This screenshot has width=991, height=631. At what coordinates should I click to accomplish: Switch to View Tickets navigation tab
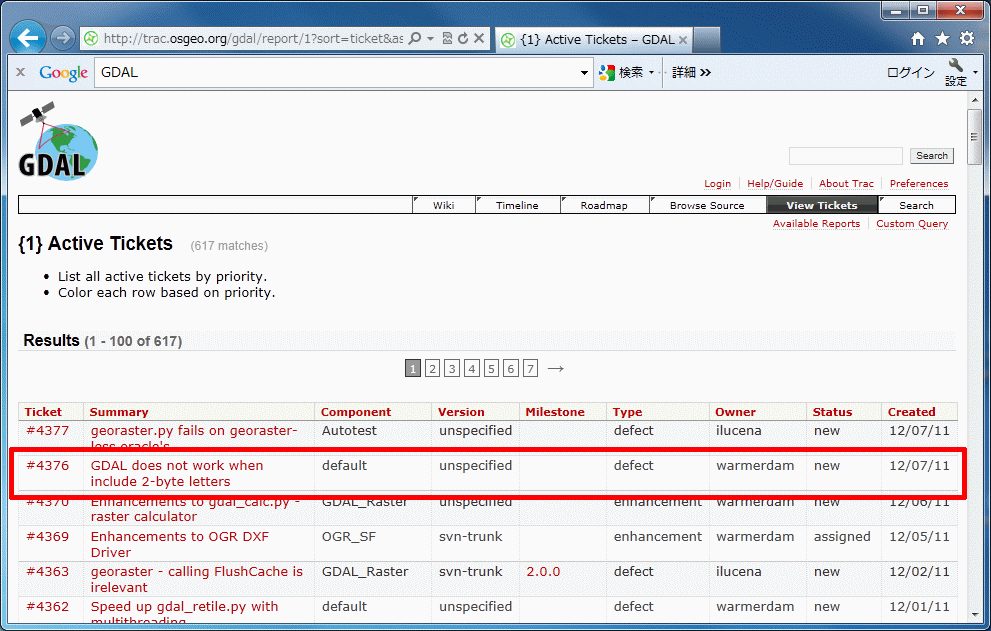click(x=821, y=205)
